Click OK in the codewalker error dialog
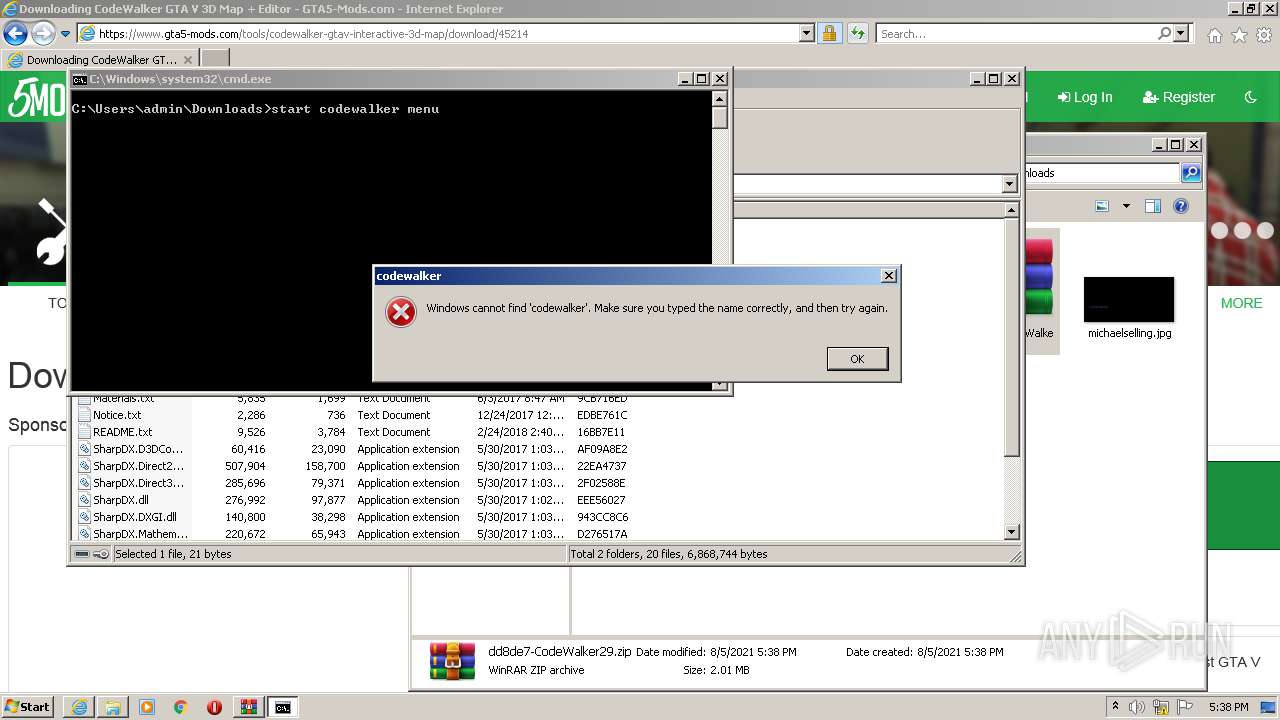This screenshot has width=1280, height=720. pos(857,359)
